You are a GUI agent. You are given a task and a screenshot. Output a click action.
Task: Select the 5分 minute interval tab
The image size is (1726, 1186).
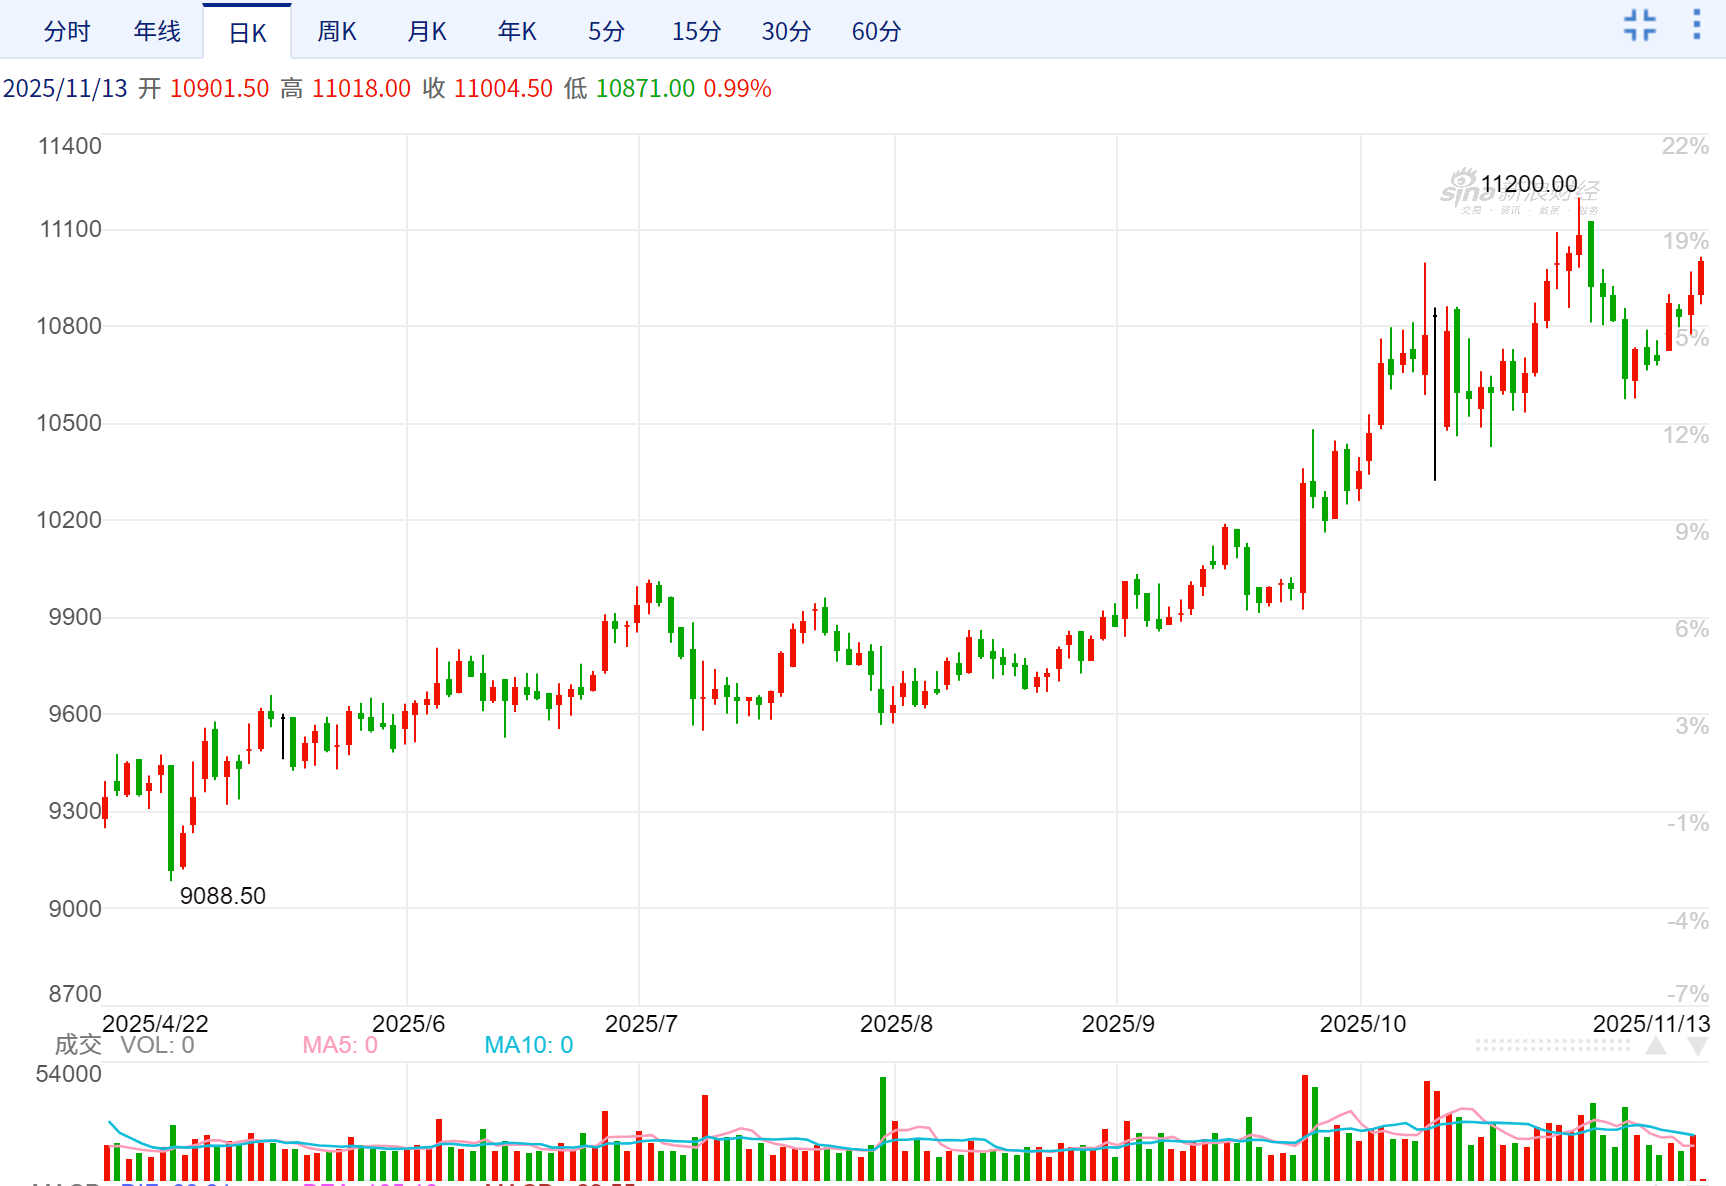[606, 32]
